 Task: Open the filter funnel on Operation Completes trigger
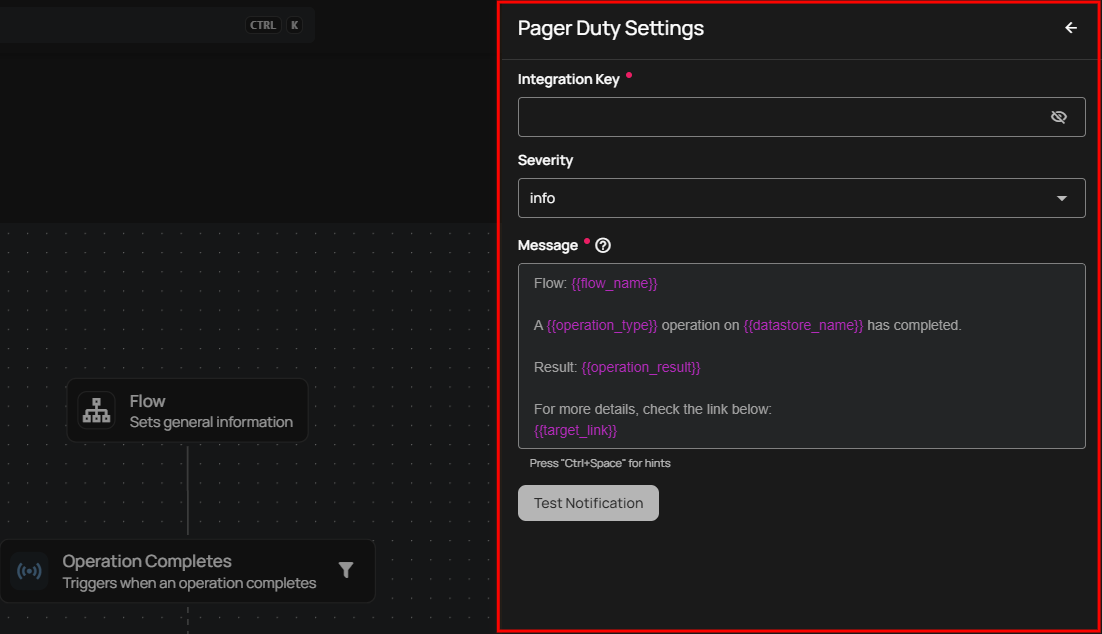point(345,569)
